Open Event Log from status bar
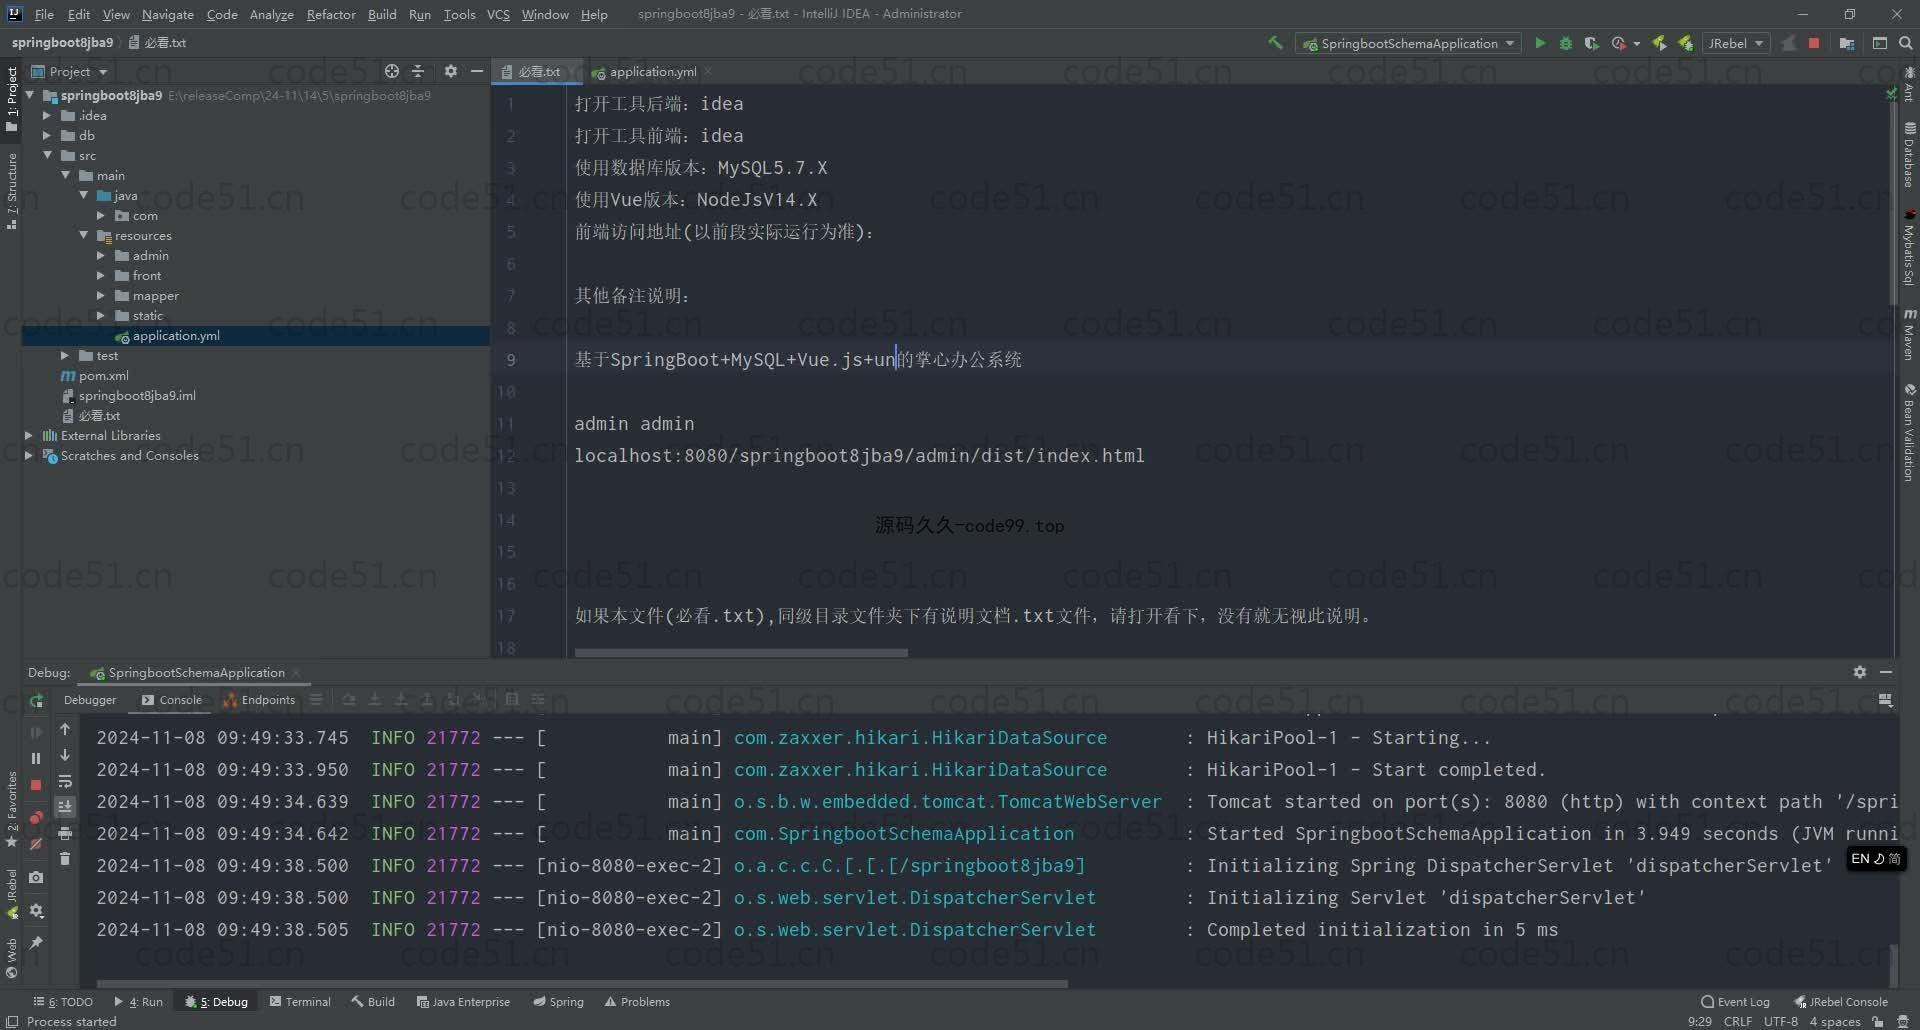 pyautogui.click(x=1735, y=1001)
